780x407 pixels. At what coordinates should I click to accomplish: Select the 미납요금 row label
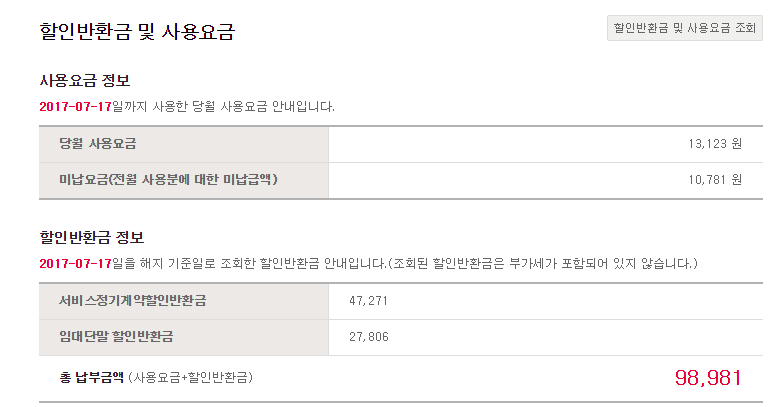167,180
